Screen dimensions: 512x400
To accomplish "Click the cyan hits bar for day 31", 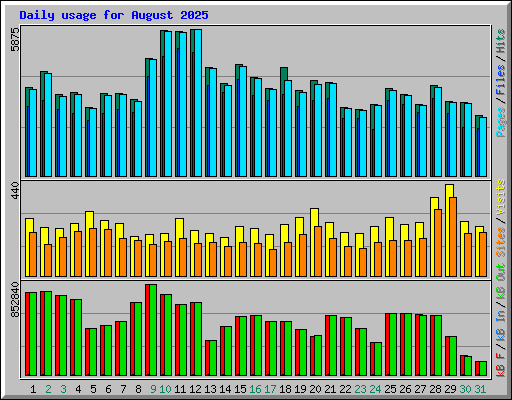I will (x=483, y=147).
